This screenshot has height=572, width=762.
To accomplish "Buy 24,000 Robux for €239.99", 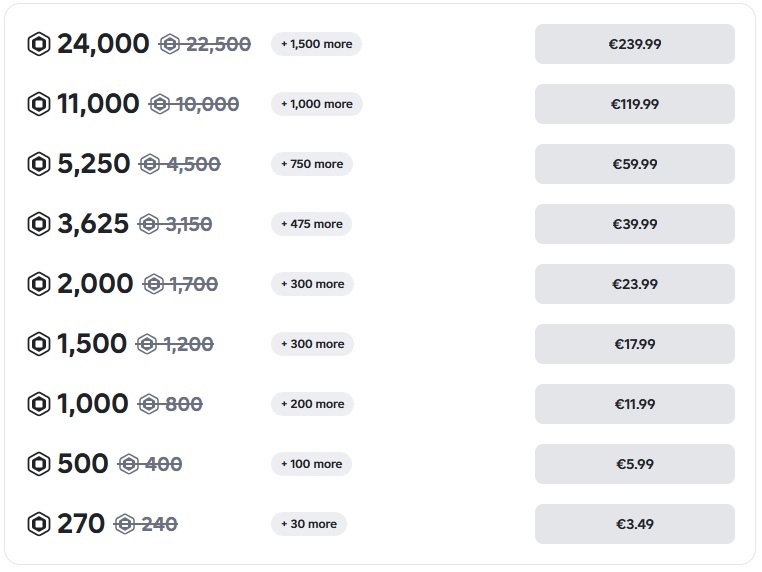I will click(635, 44).
